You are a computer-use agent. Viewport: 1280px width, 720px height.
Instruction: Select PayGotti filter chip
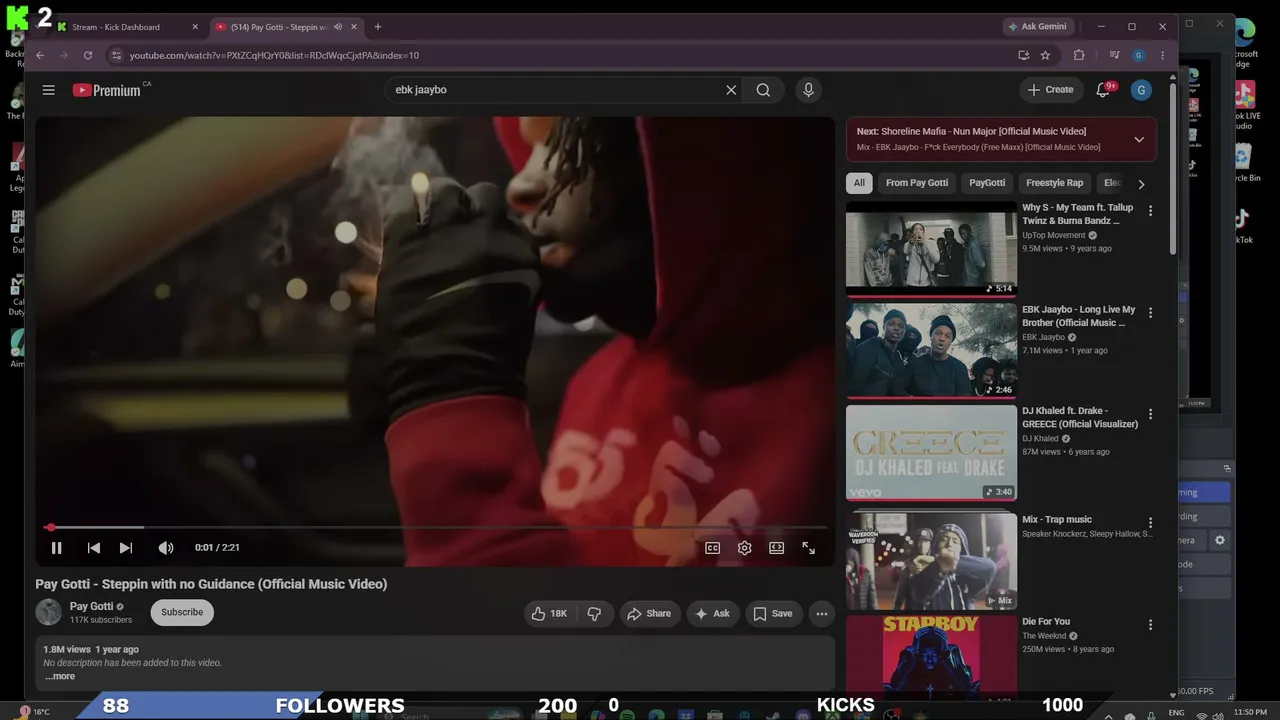[x=987, y=183]
